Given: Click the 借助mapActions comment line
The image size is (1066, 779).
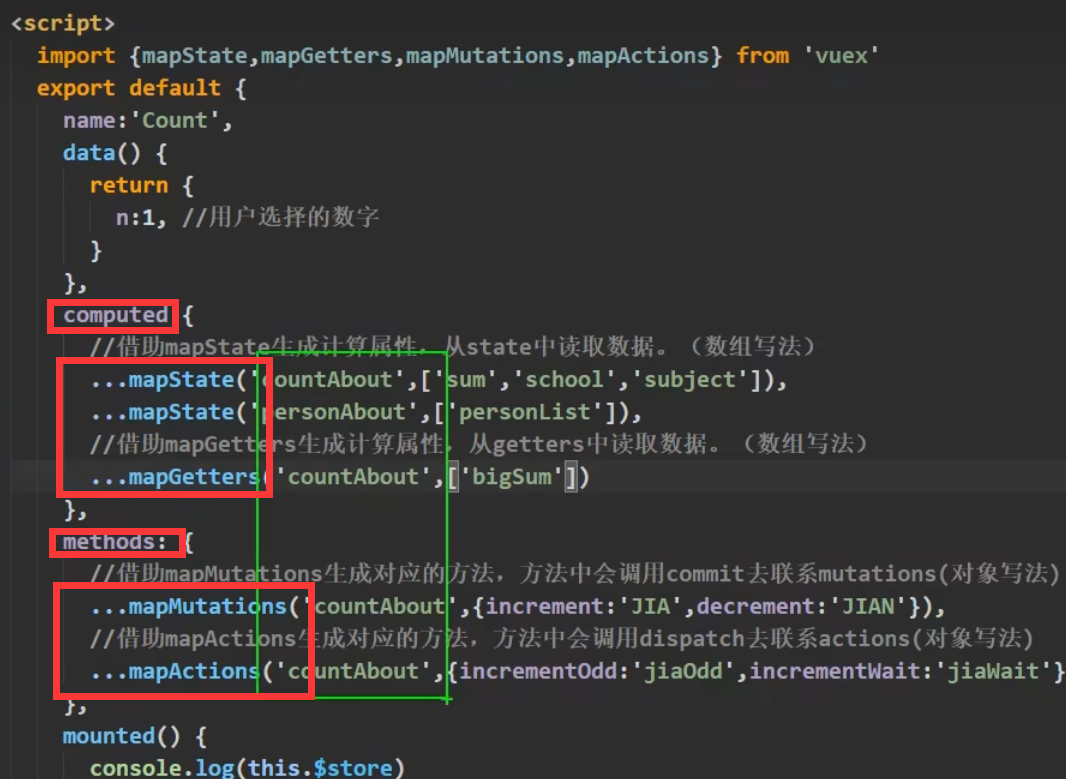Looking at the screenshot, I should [562, 639].
